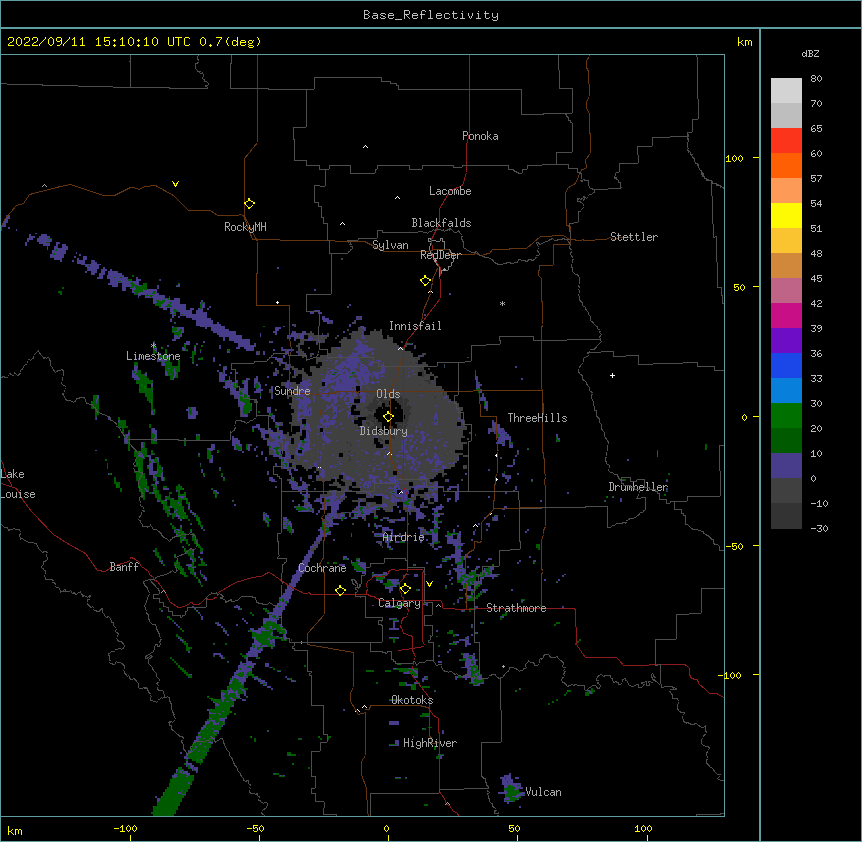
Task: Click the blue 36 dBZ legend swatch
Action: pos(786,365)
